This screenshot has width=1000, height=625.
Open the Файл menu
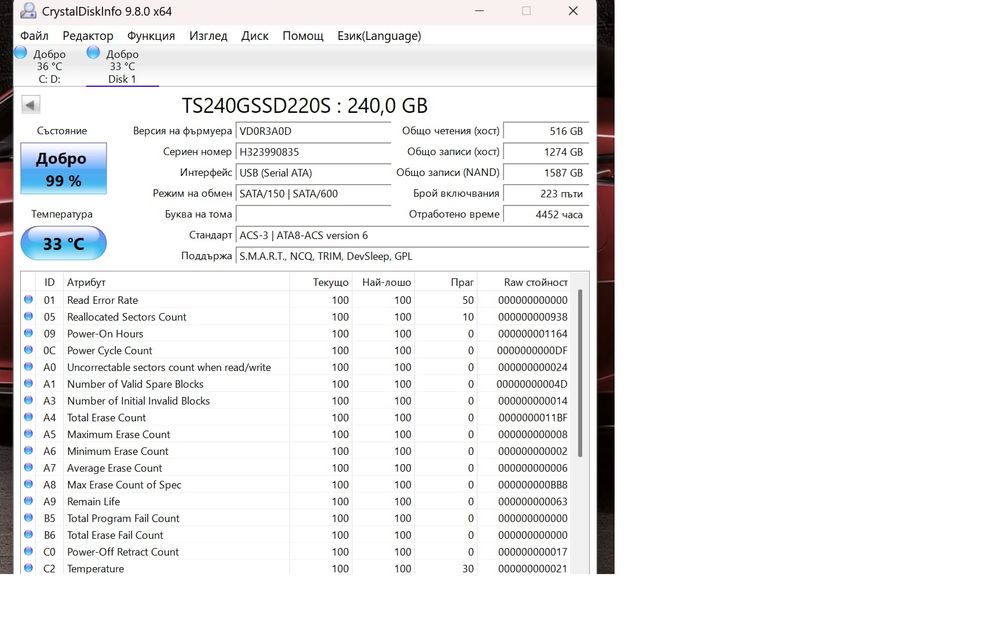click(x=34, y=36)
